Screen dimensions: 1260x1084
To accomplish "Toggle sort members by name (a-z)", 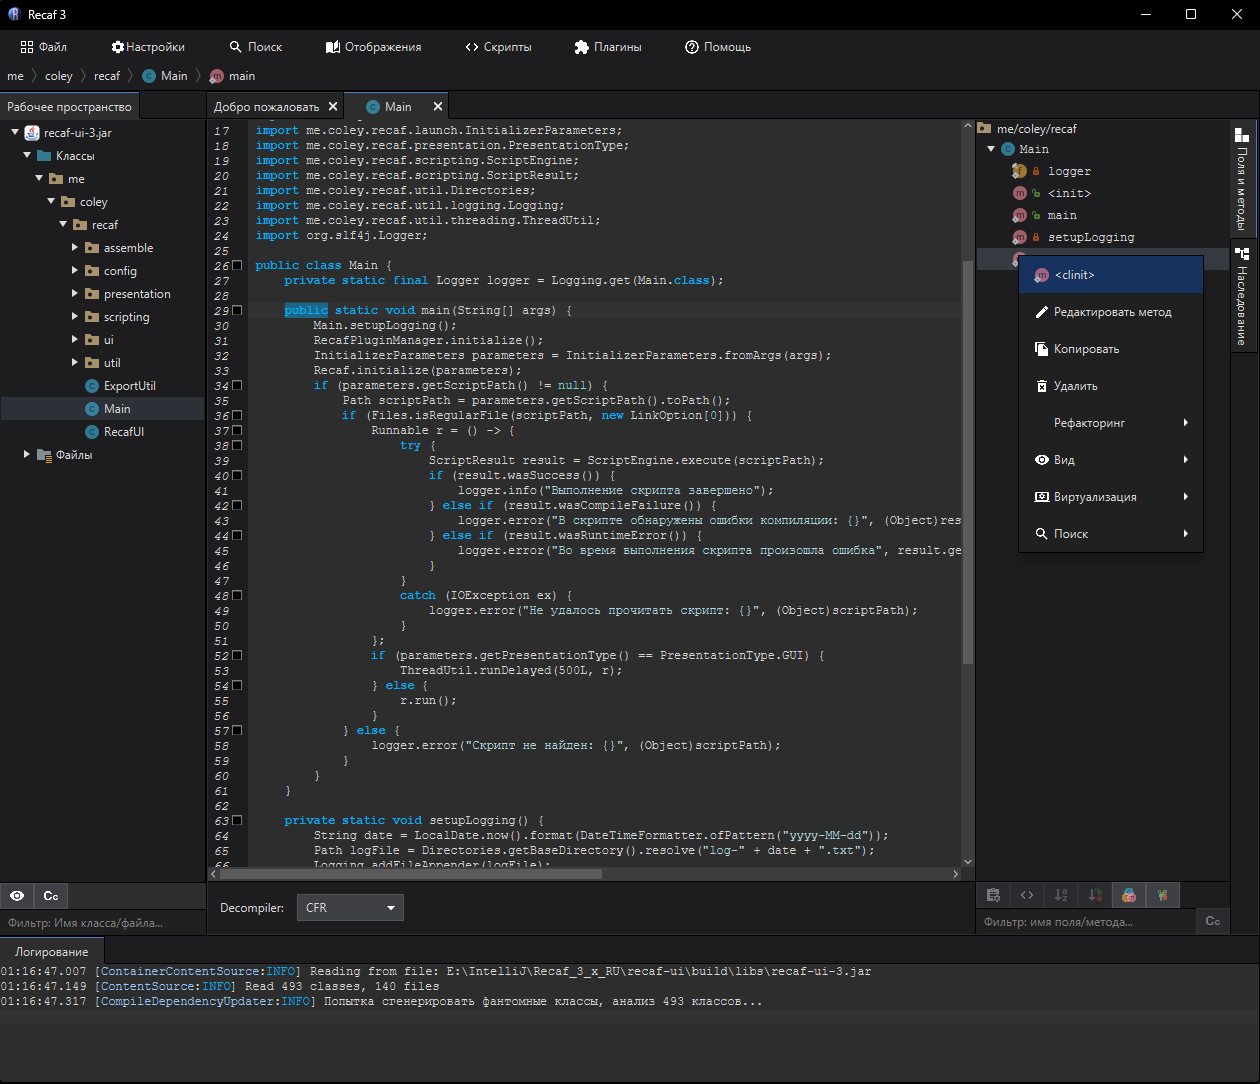I will coord(1061,895).
